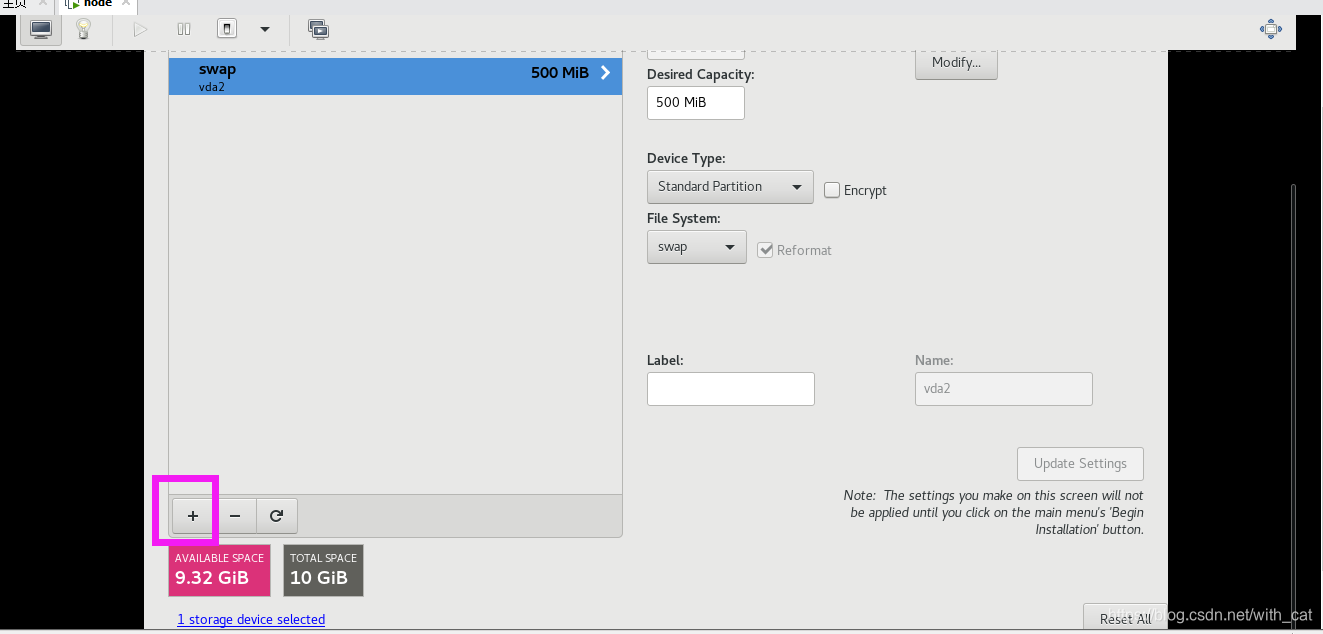Click the Reset All button
1323x634 pixels.
(1125, 618)
